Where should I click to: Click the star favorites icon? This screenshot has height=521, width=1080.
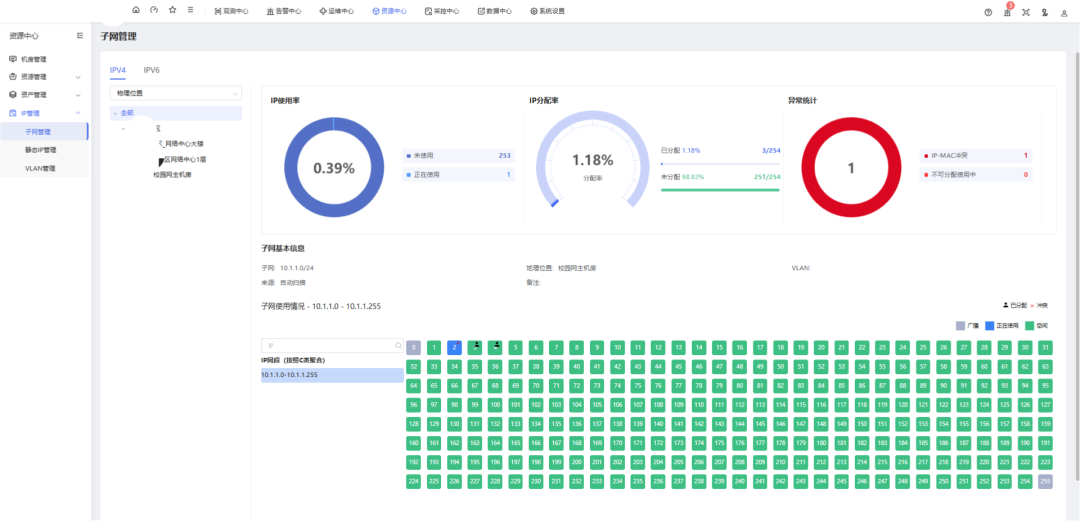coord(172,10)
